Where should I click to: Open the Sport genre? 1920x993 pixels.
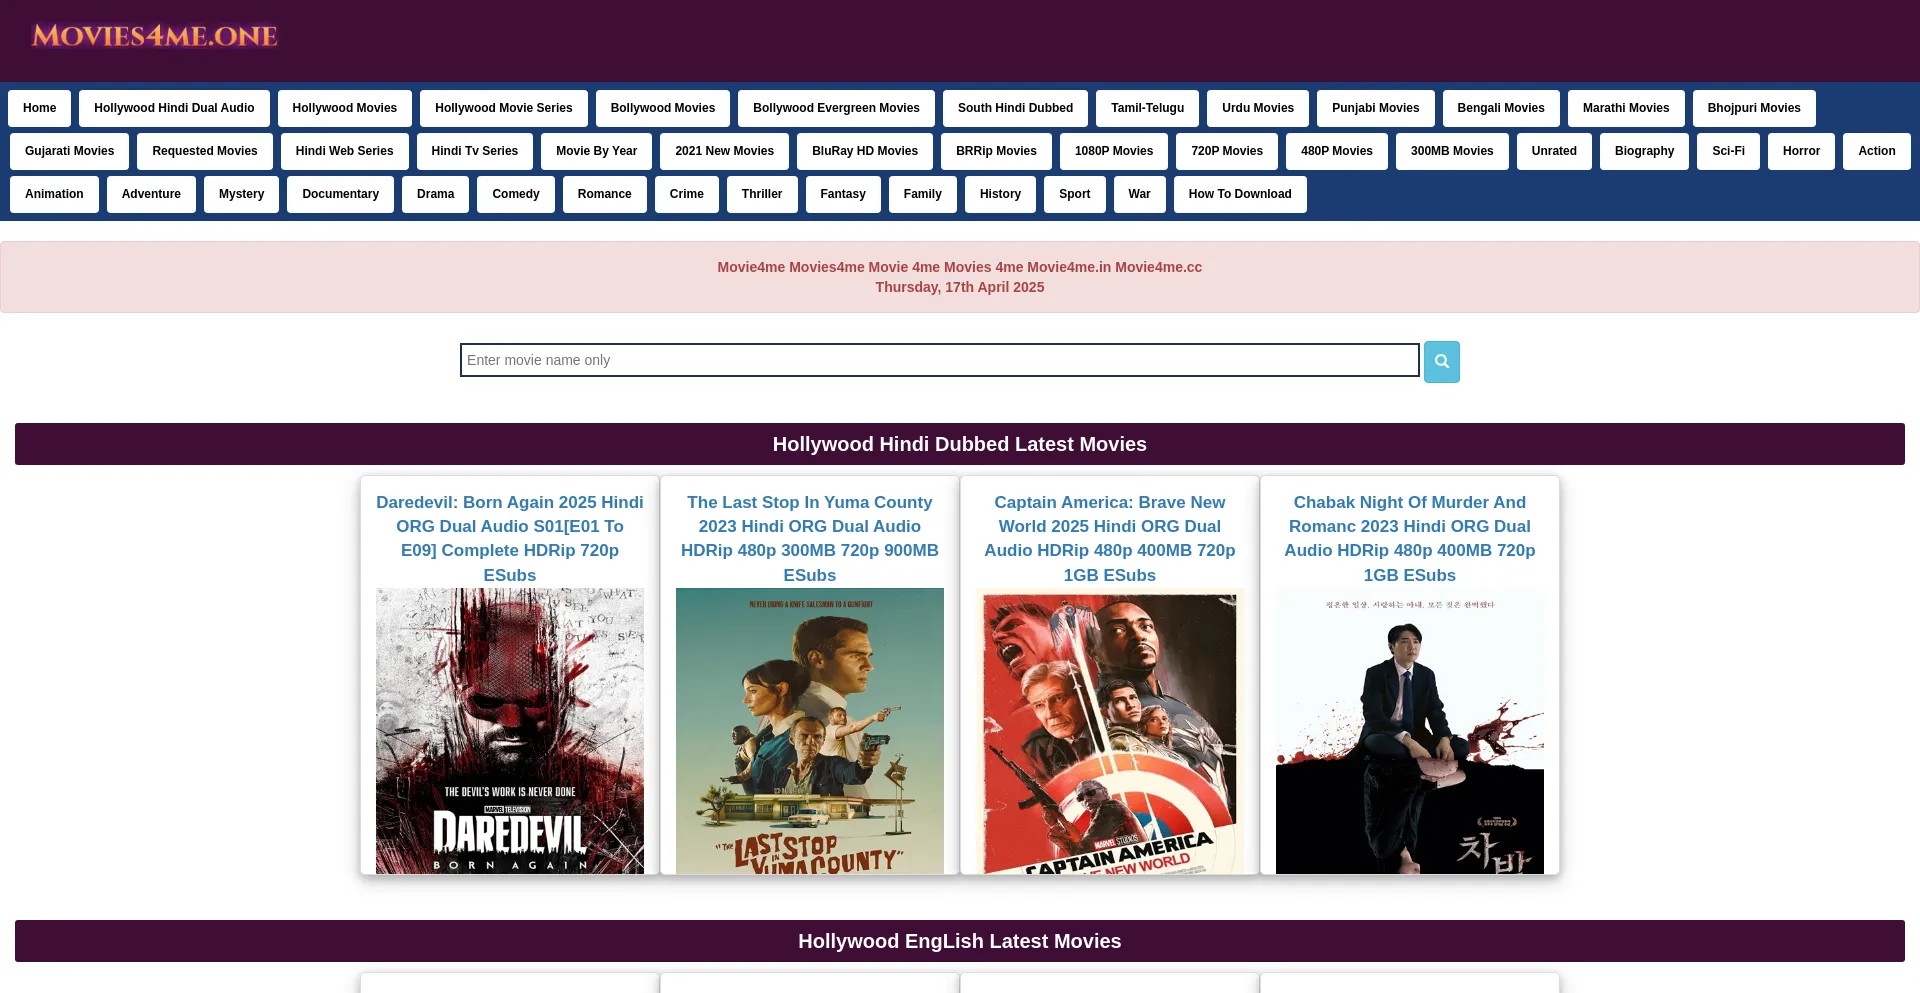click(1075, 194)
